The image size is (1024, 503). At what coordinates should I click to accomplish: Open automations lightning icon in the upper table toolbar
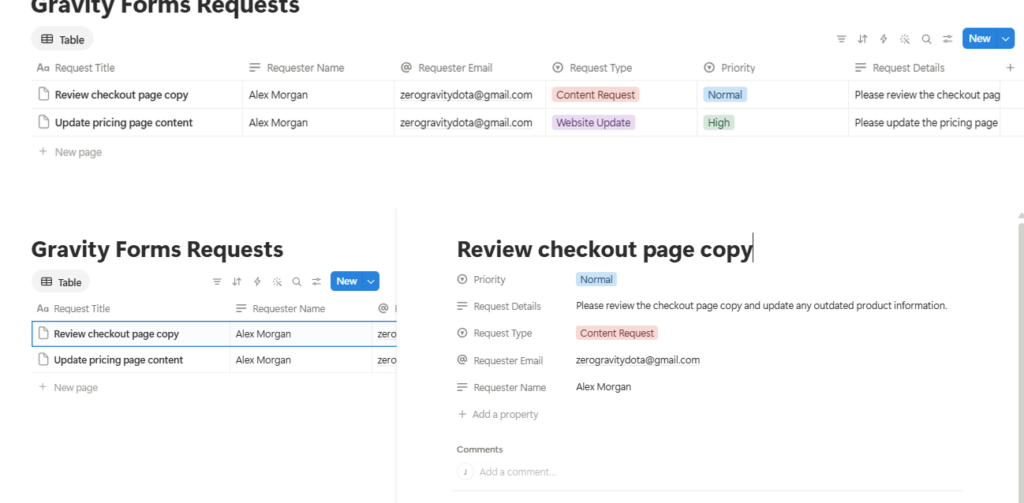pos(884,39)
